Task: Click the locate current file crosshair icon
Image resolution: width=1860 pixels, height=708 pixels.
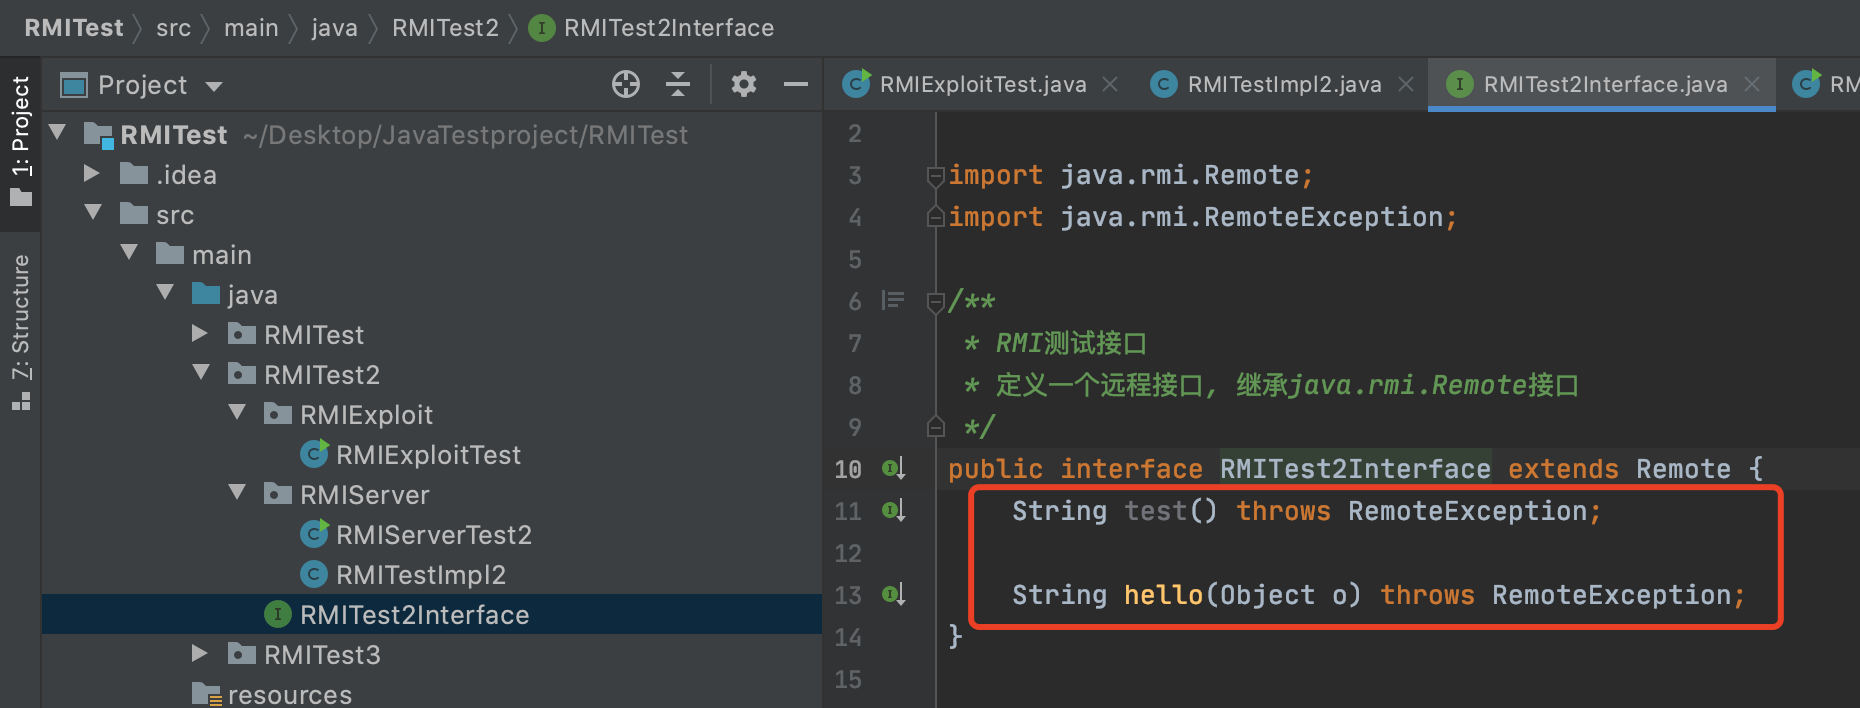Action: click(626, 85)
